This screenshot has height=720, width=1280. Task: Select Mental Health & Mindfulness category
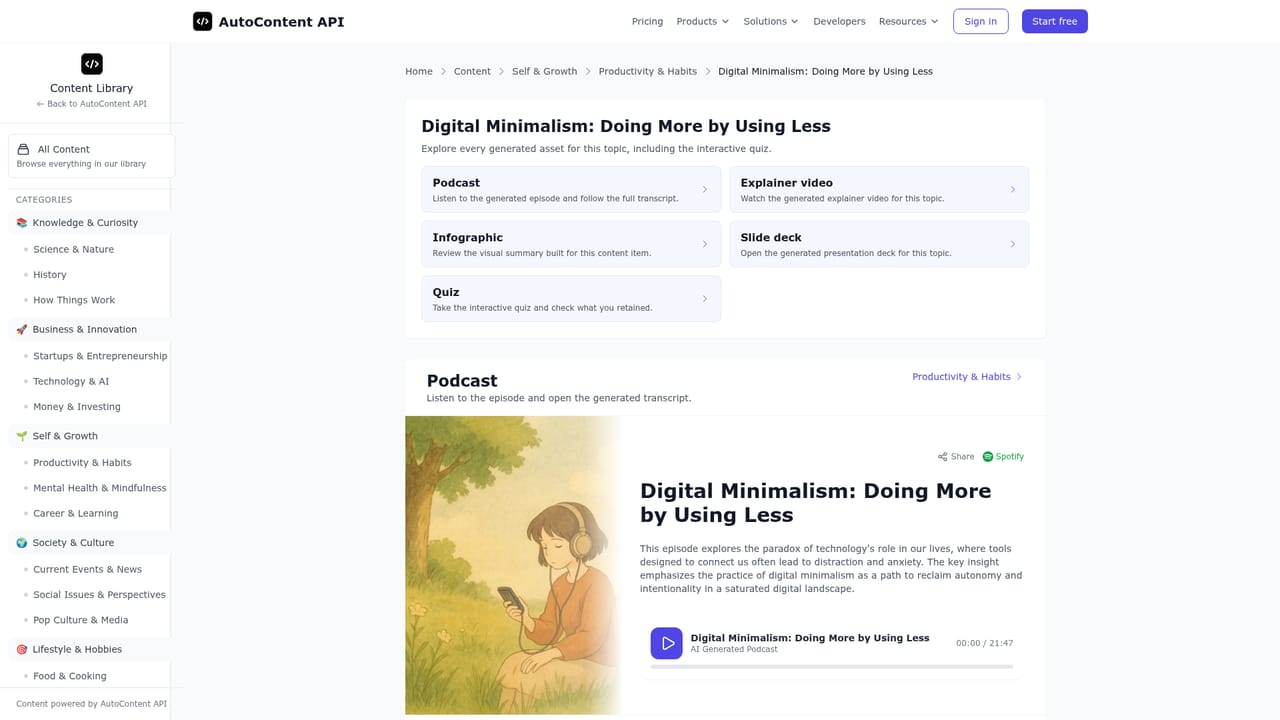100,488
